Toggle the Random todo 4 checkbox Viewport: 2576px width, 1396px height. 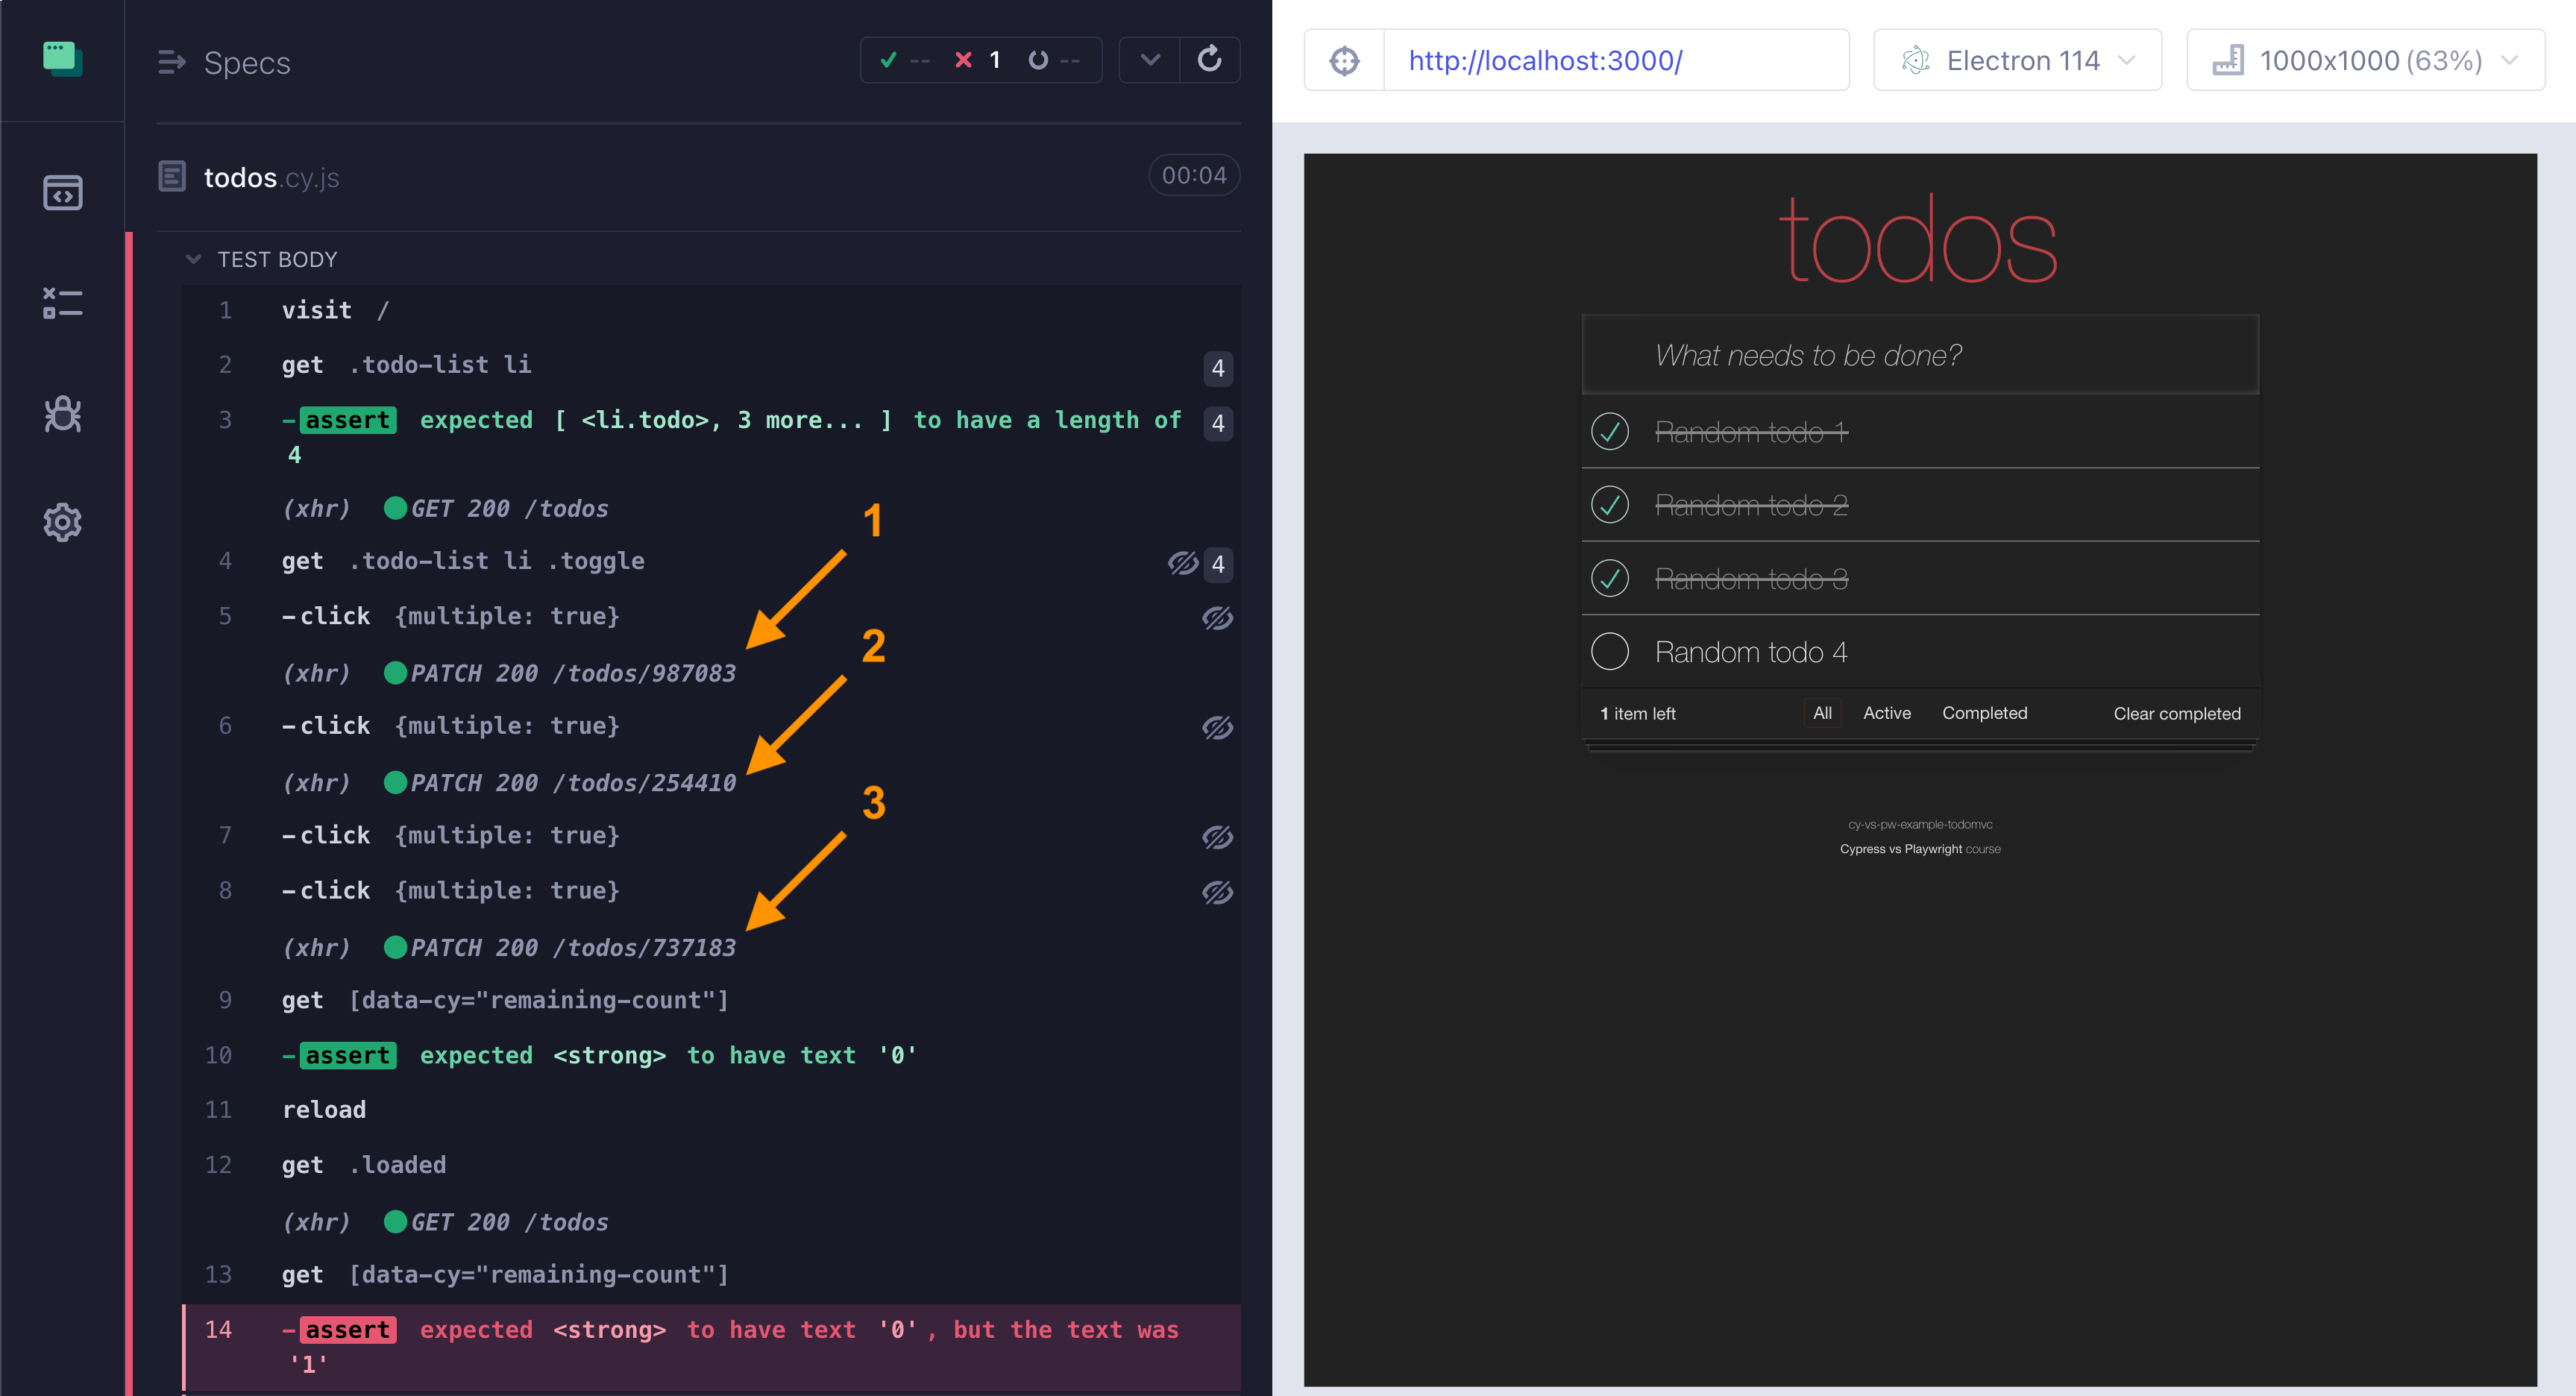pyautogui.click(x=1609, y=652)
